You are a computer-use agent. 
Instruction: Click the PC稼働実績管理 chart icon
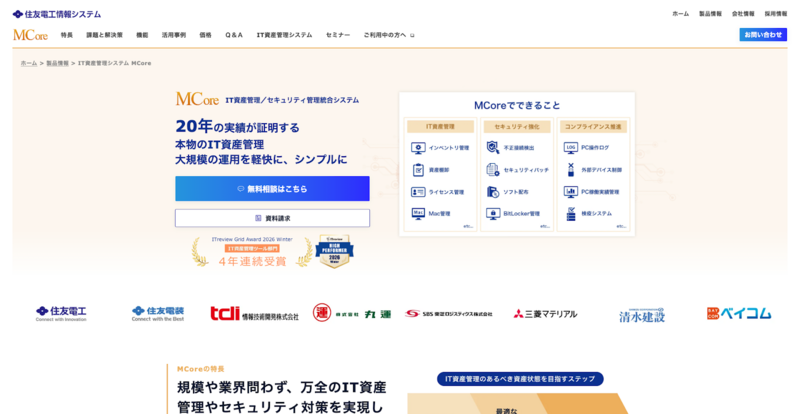(x=570, y=192)
